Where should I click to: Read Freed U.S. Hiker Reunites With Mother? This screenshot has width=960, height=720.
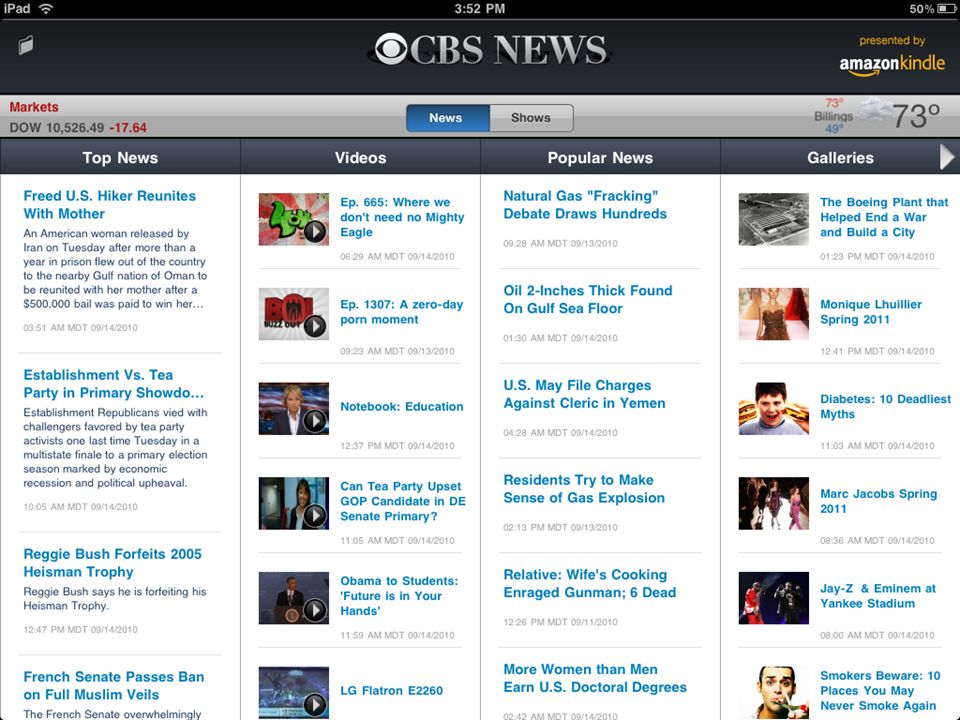[110, 204]
